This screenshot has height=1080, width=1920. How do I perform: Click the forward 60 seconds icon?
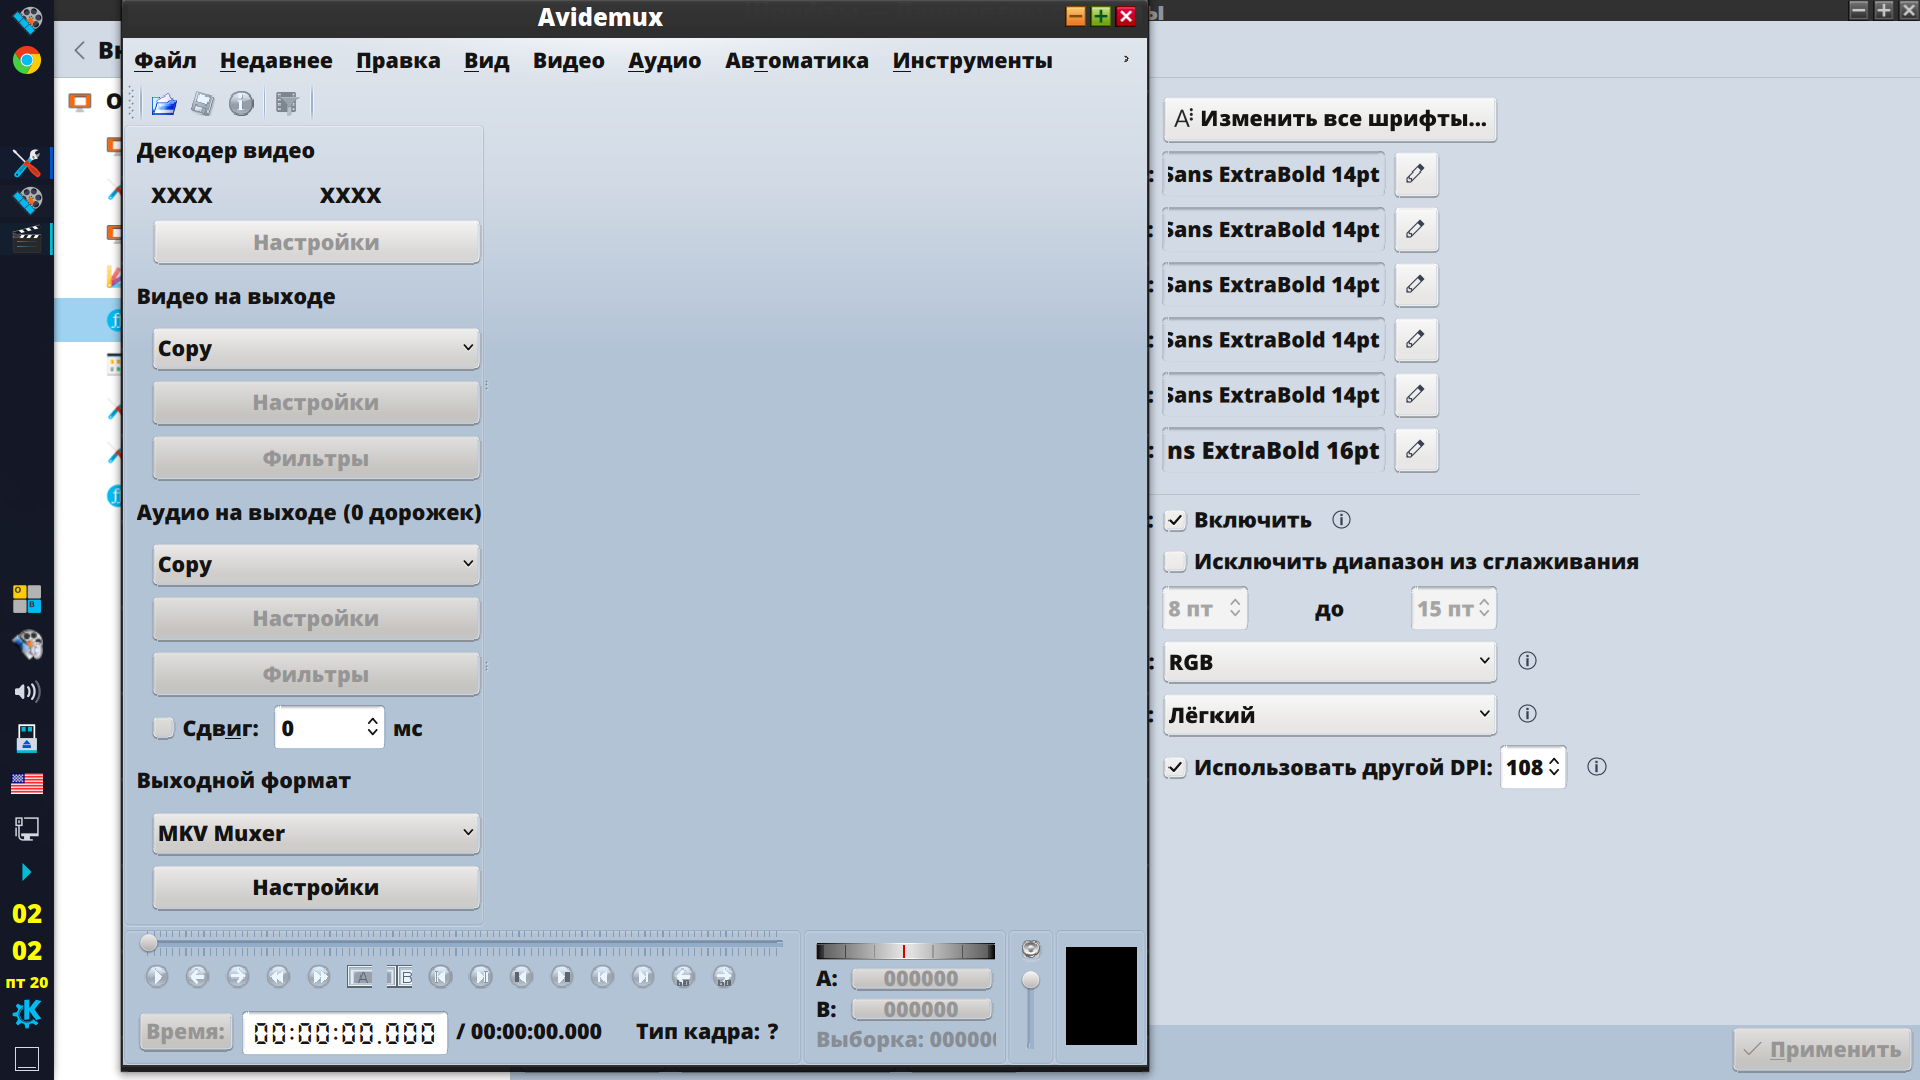pyautogui.click(x=724, y=977)
